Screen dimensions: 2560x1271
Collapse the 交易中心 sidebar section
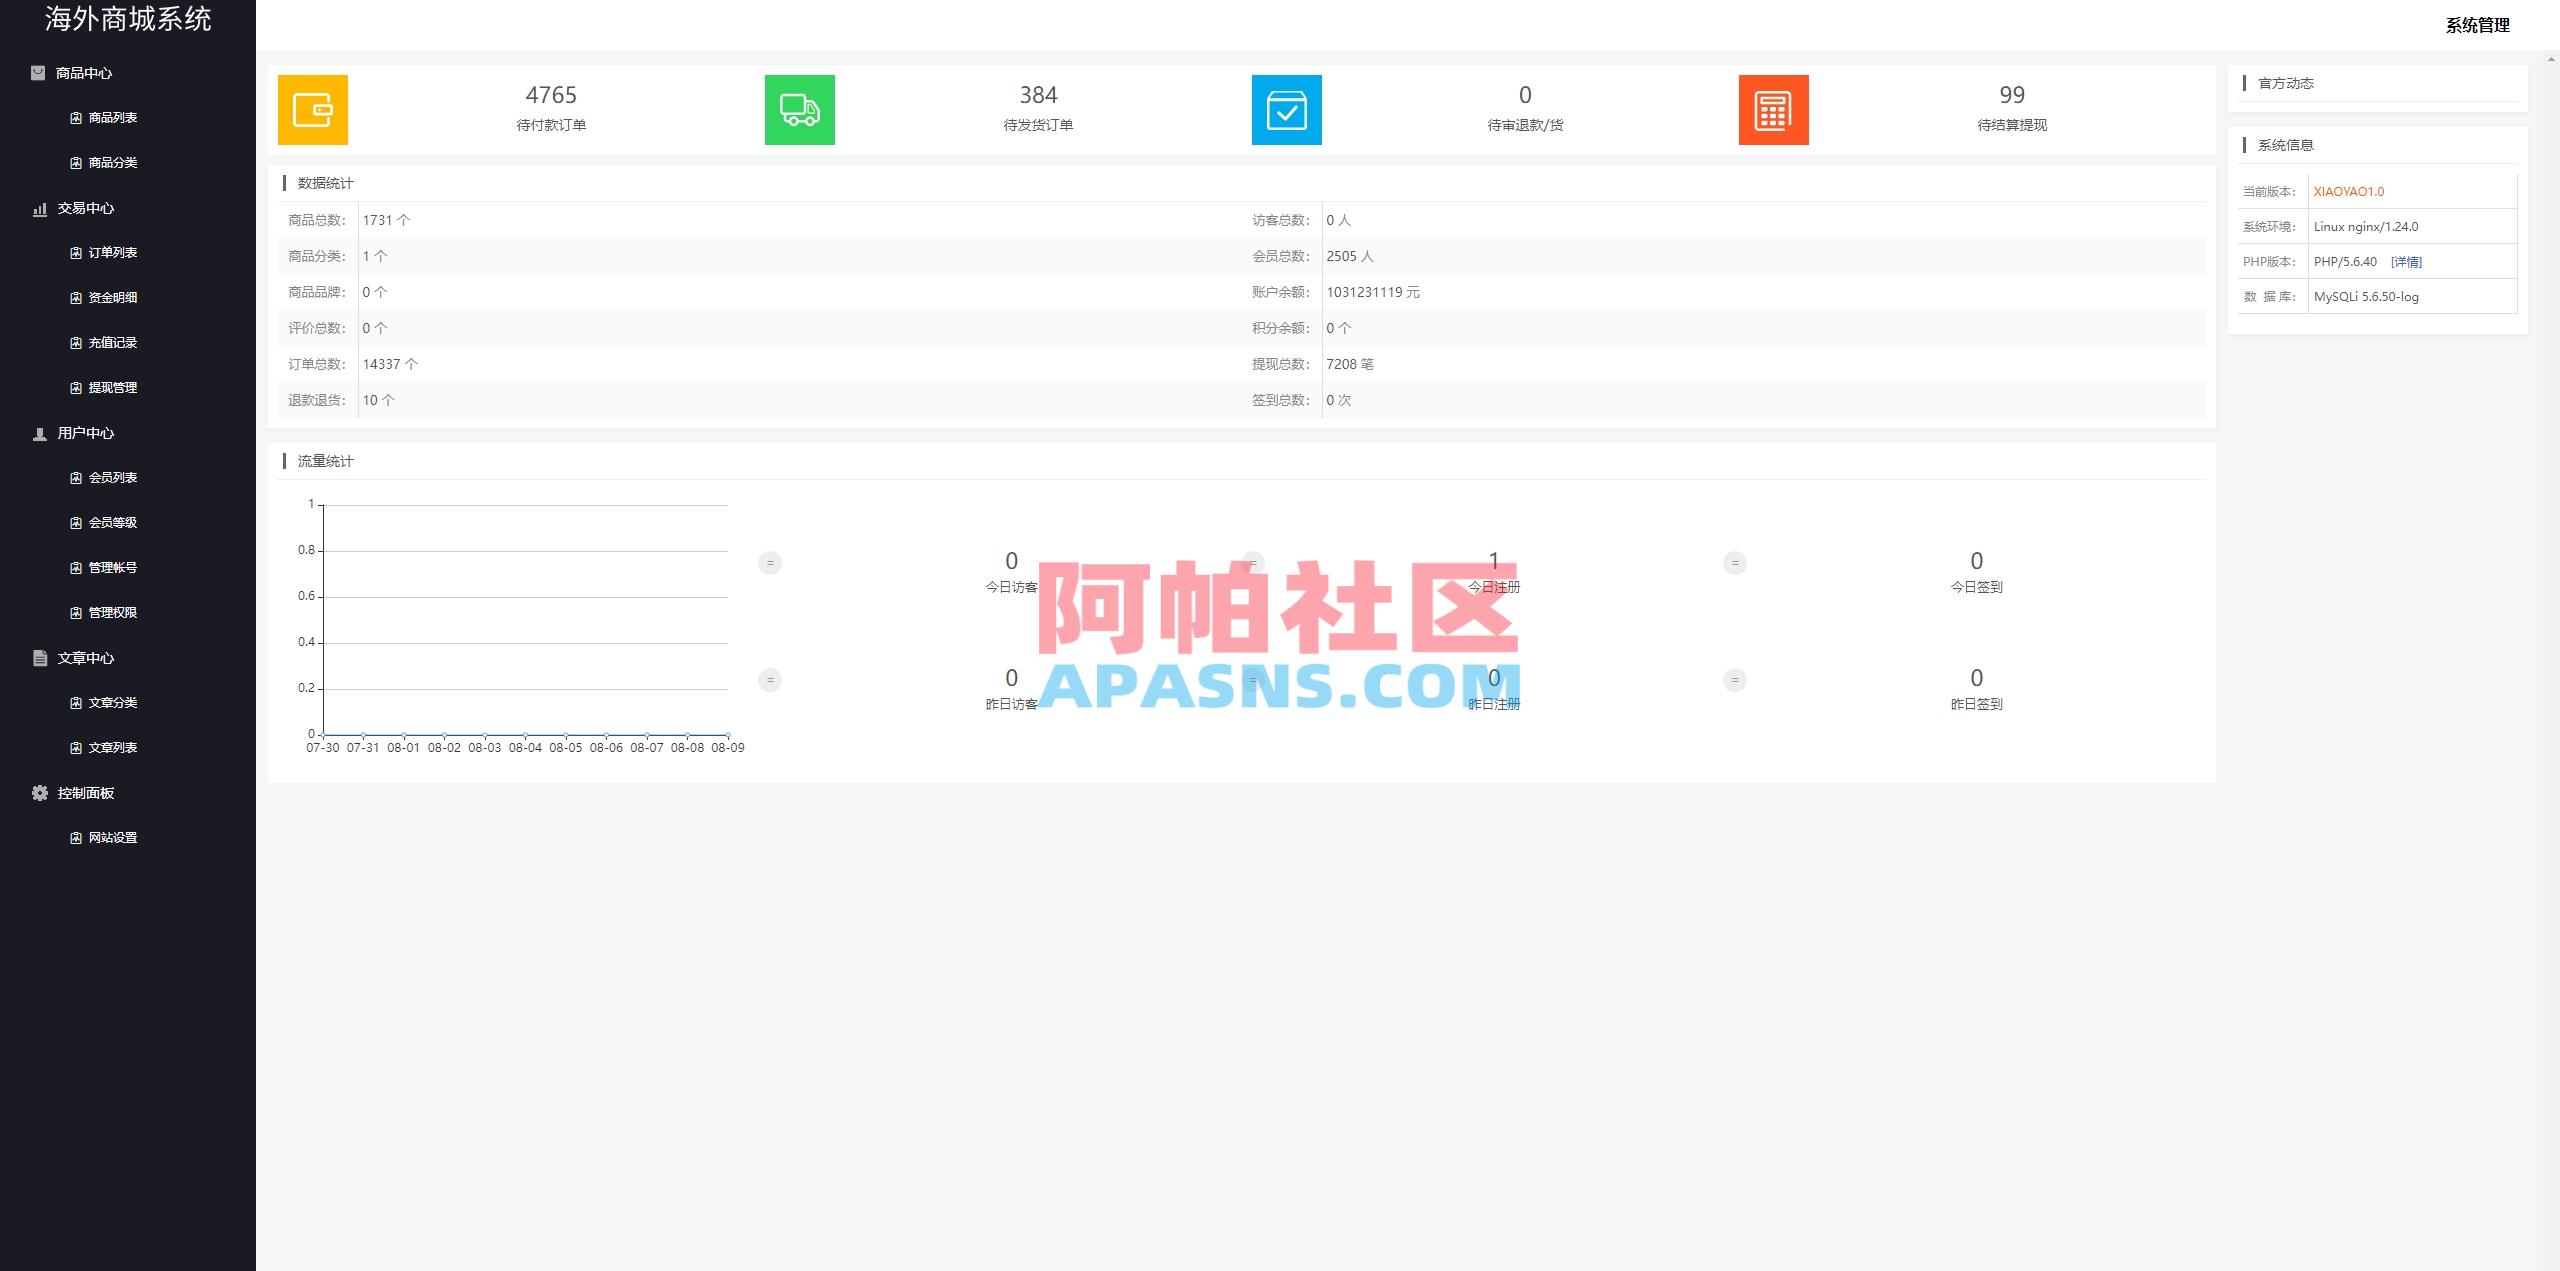(86, 208)
